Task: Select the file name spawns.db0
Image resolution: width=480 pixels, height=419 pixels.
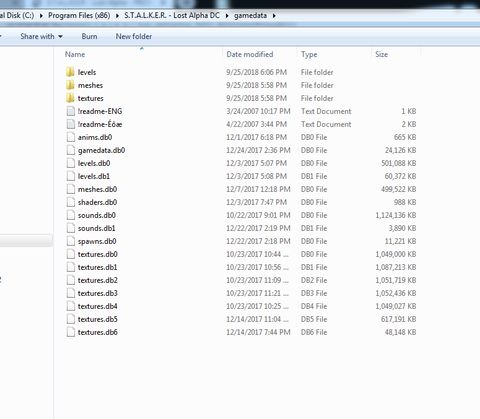Action: coord(97,241)
